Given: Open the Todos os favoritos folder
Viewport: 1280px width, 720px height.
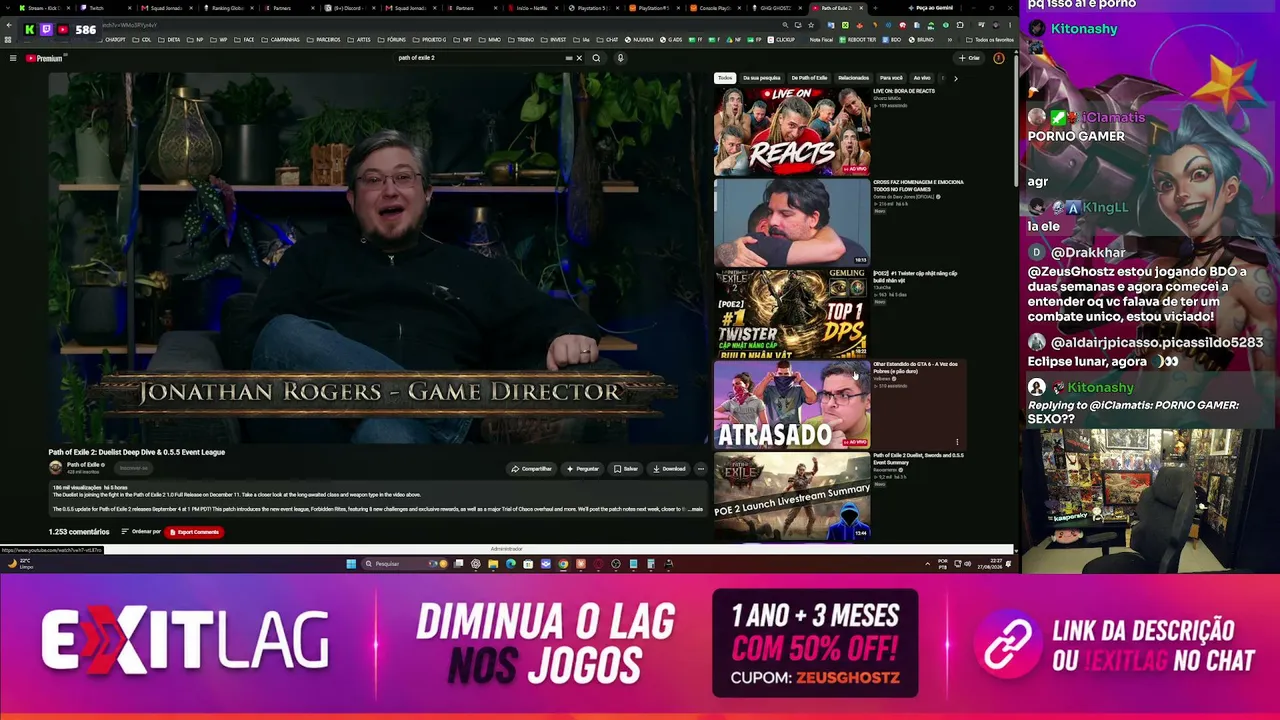Looking at the screenshot, I should (x=990, y=40).
